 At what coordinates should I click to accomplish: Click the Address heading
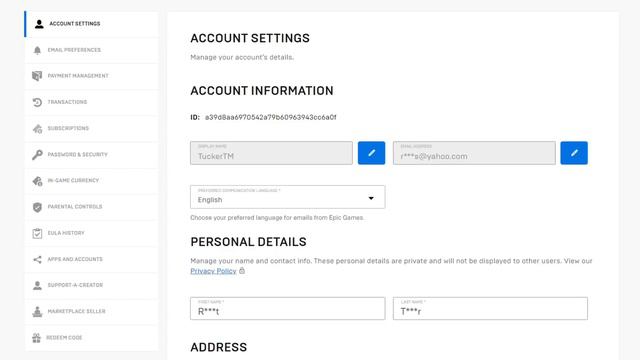point(218,347)
